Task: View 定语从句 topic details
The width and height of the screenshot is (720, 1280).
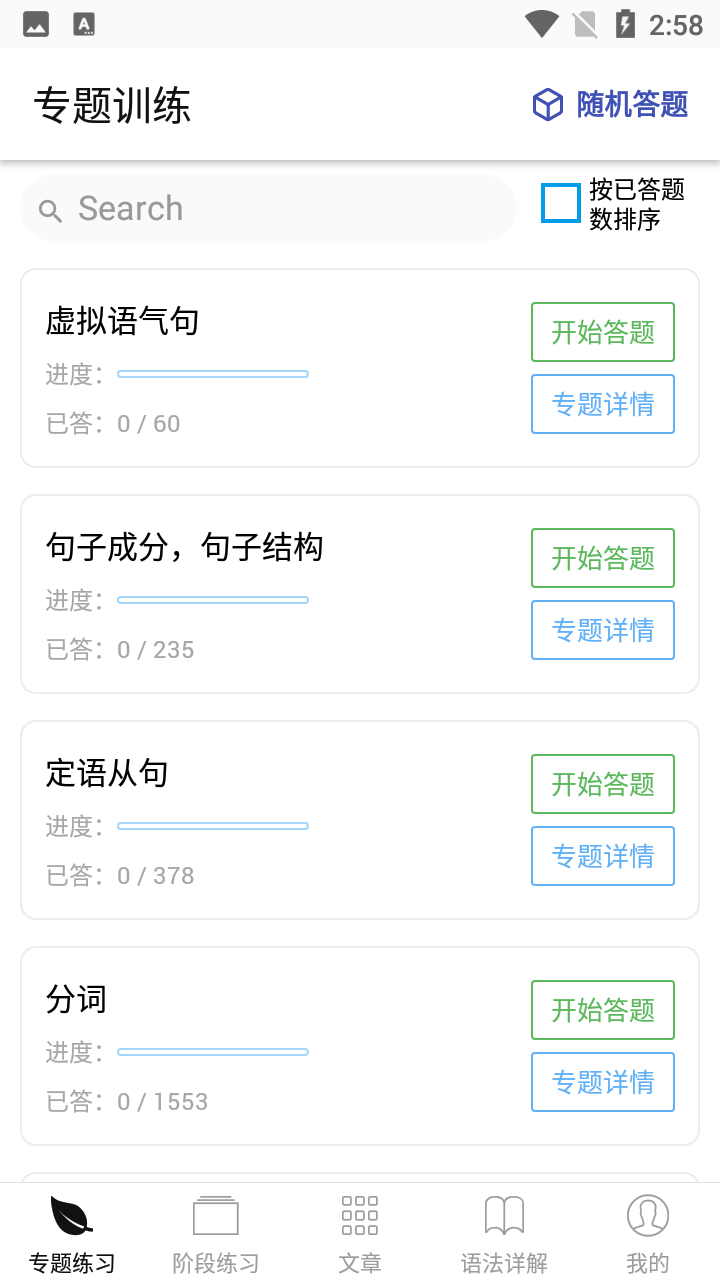Action: 603,856
